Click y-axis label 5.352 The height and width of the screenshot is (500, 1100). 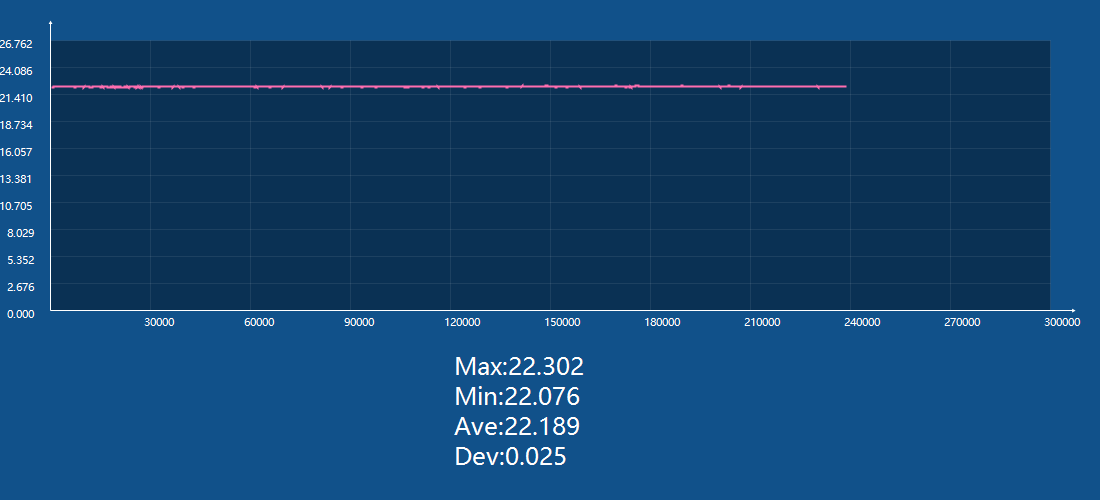click(x=20, y=260)
